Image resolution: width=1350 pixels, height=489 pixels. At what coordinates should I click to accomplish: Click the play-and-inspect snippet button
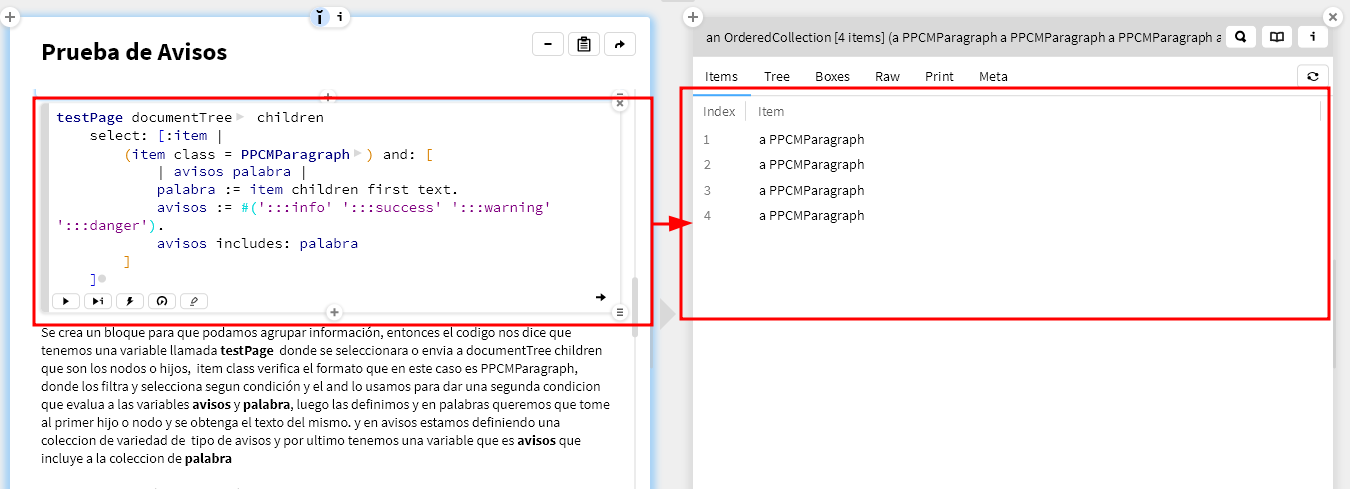tap(98, 300)
